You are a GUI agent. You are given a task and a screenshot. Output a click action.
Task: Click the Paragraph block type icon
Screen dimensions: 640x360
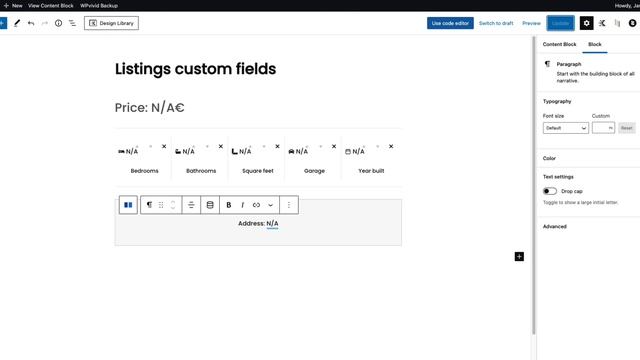coord(149,205)
